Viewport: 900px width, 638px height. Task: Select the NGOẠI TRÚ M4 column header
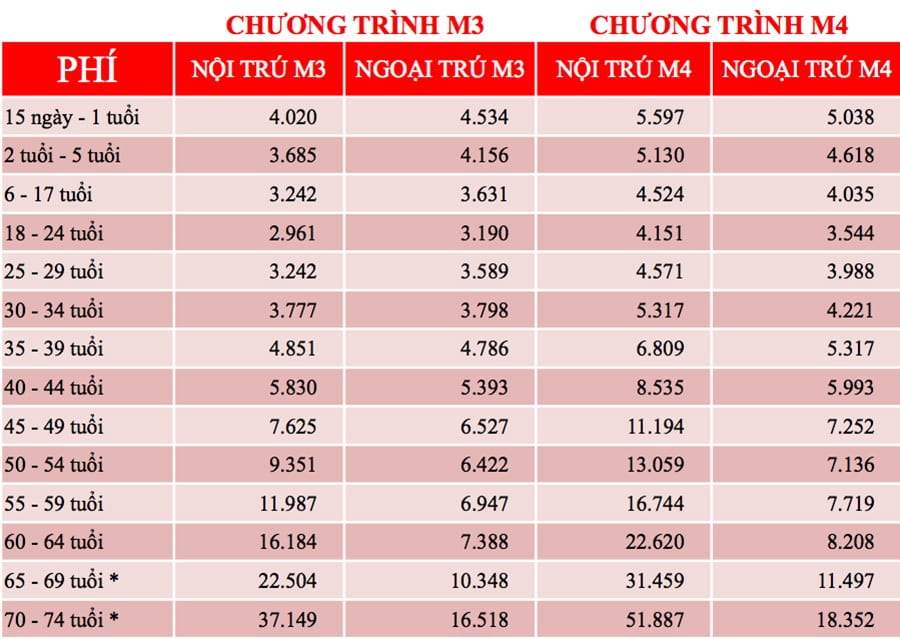(x=806, y=69)
